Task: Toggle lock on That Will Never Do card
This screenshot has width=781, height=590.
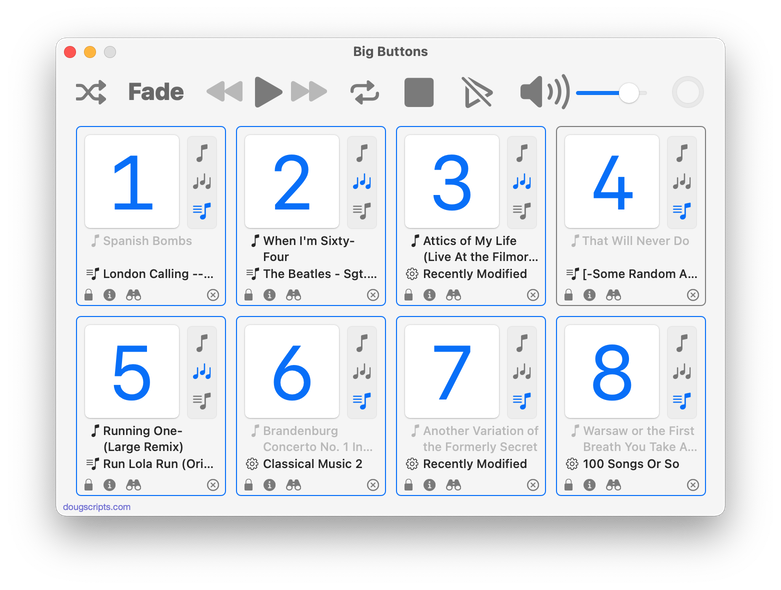Action: coord(568,295)
